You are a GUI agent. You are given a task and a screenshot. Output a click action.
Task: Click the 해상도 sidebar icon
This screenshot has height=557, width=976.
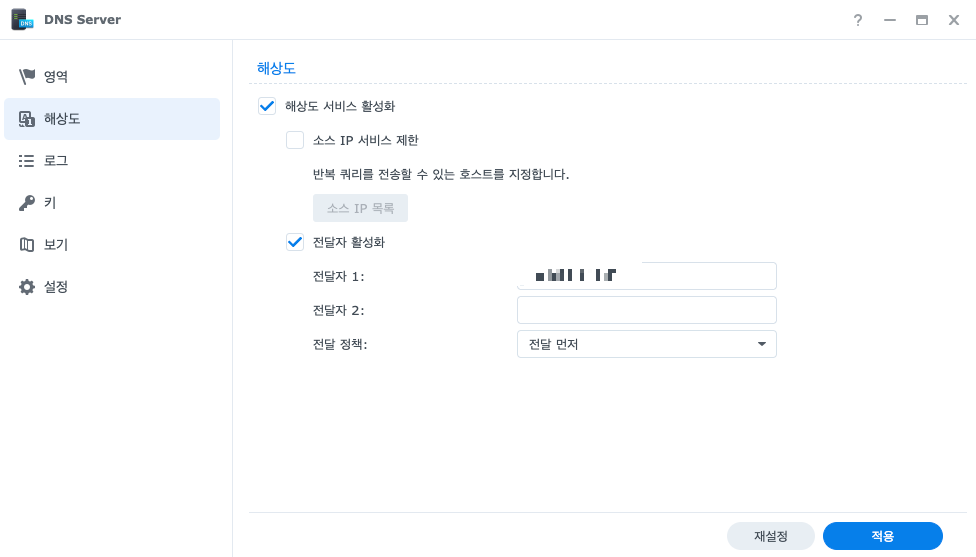pos(27,119)
